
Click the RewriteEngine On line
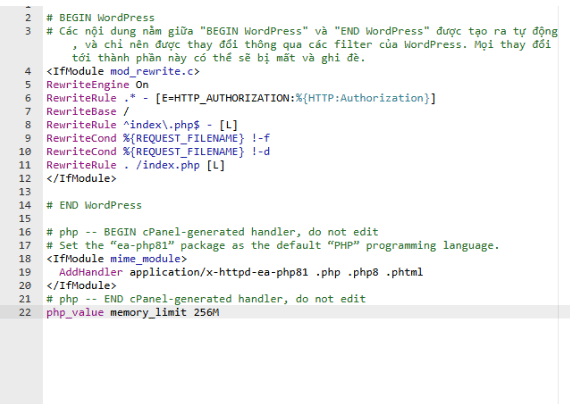pyautogui.click(x=97, y=85)
